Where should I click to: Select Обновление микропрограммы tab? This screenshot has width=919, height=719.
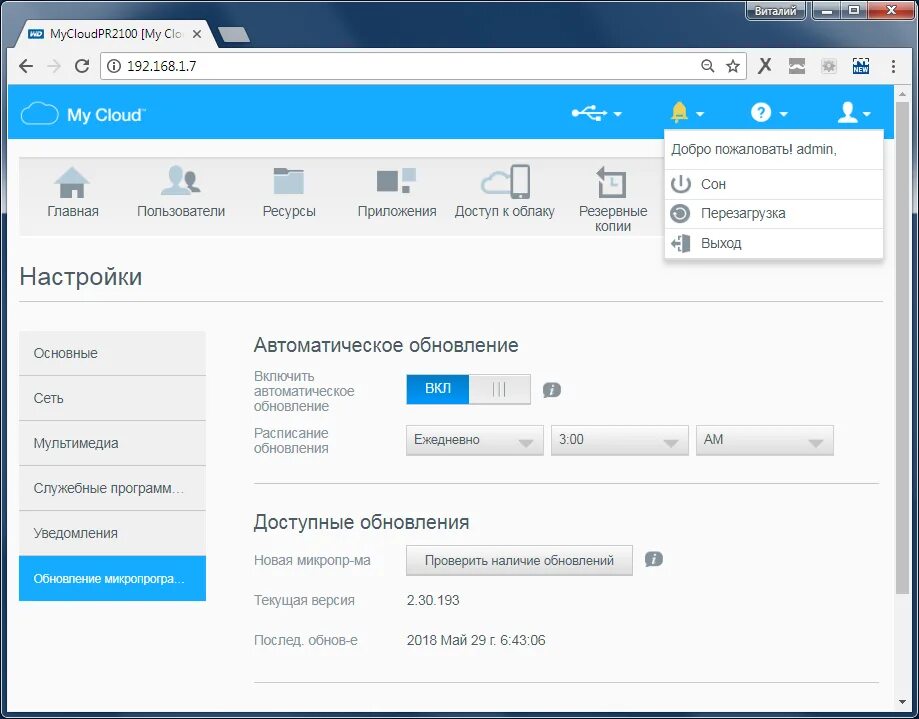coord(113,578)
